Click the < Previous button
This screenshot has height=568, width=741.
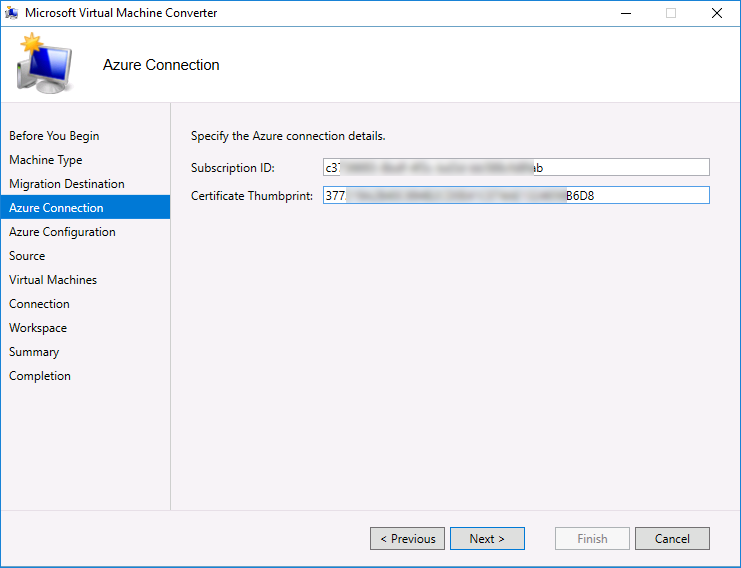pos(407,539)
